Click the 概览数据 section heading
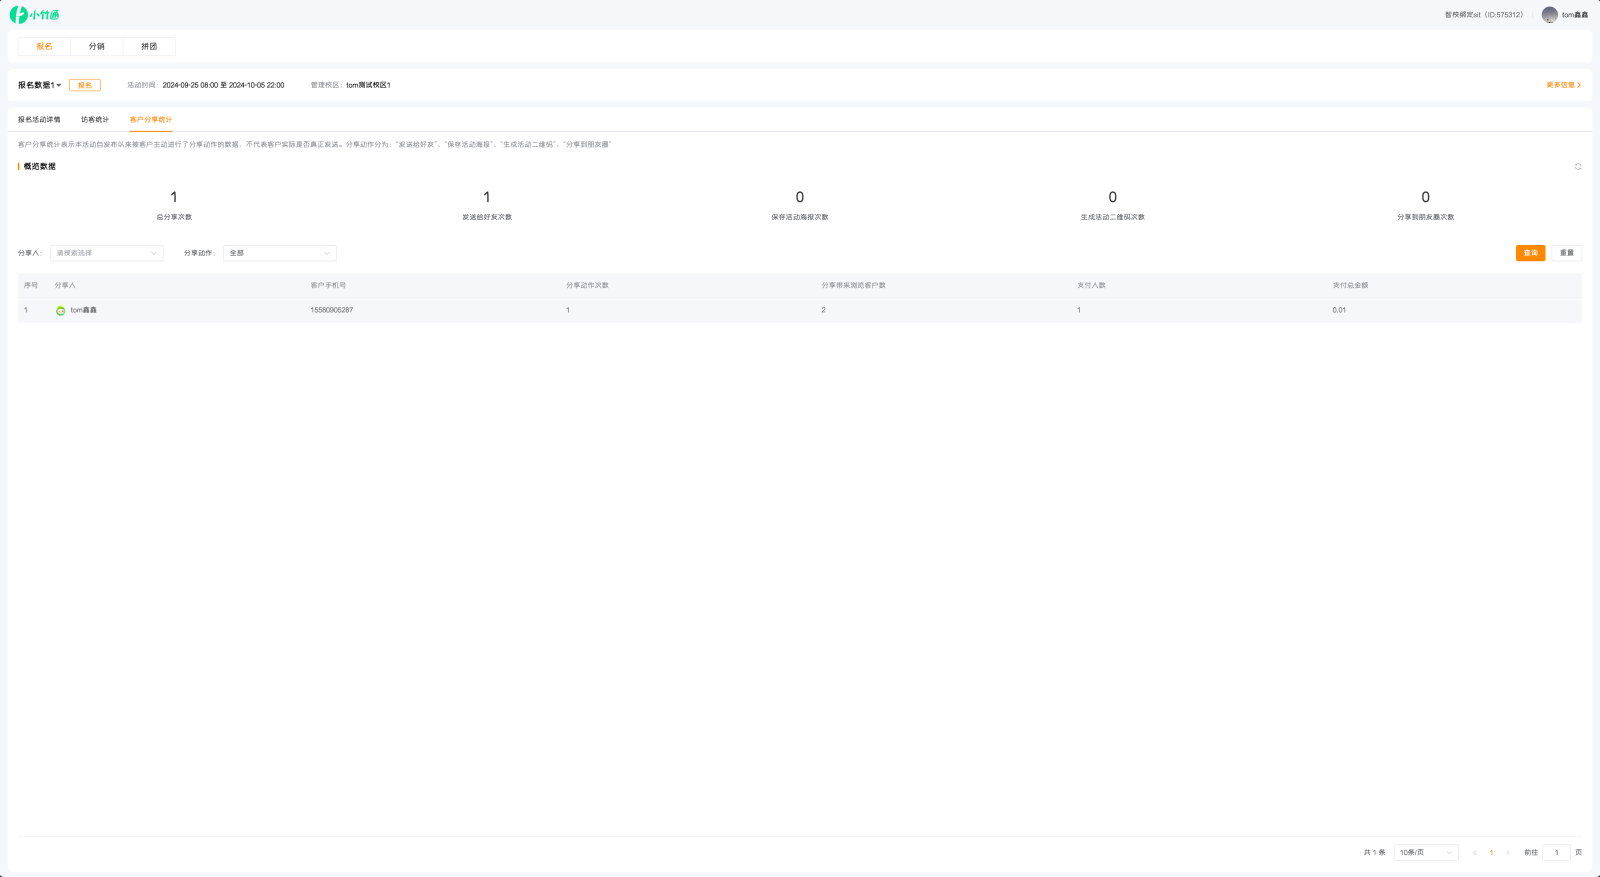Image resolution: width=1600 pixels, height=877 pixels. (x=40, y=167)
